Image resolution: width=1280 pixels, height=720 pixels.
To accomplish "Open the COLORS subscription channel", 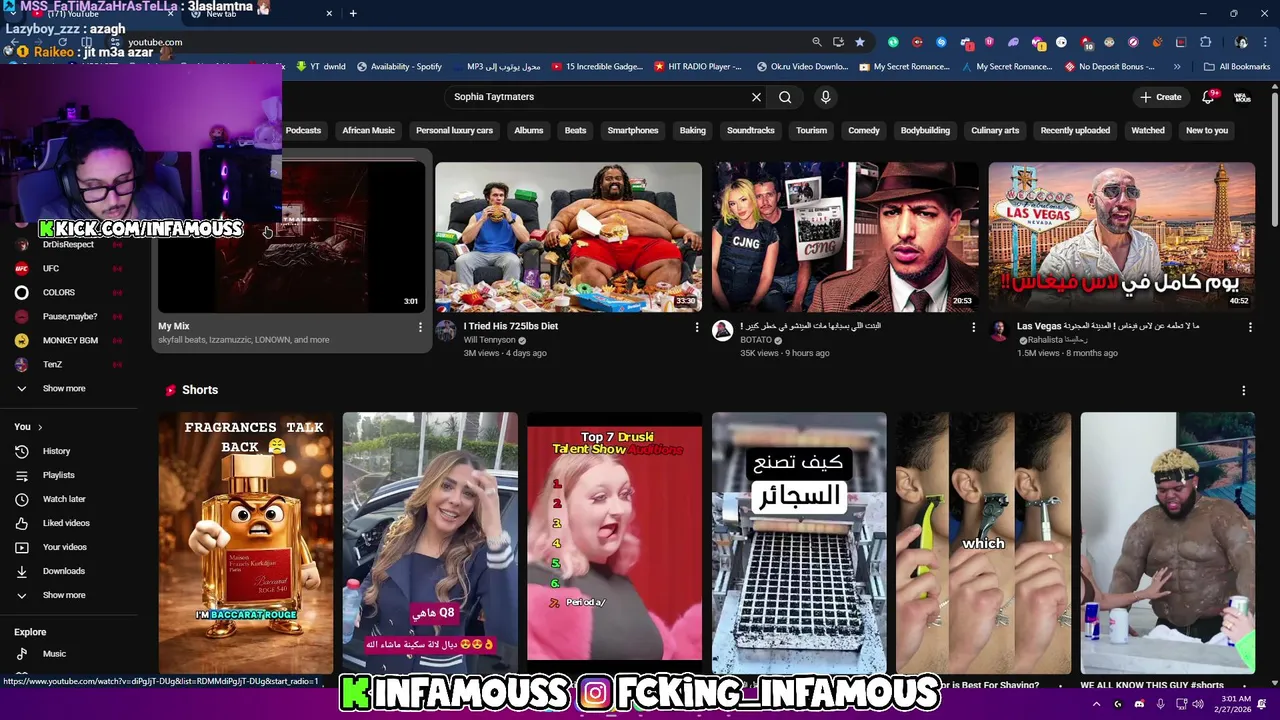I will pyautogui.click(x=68, y=292).
